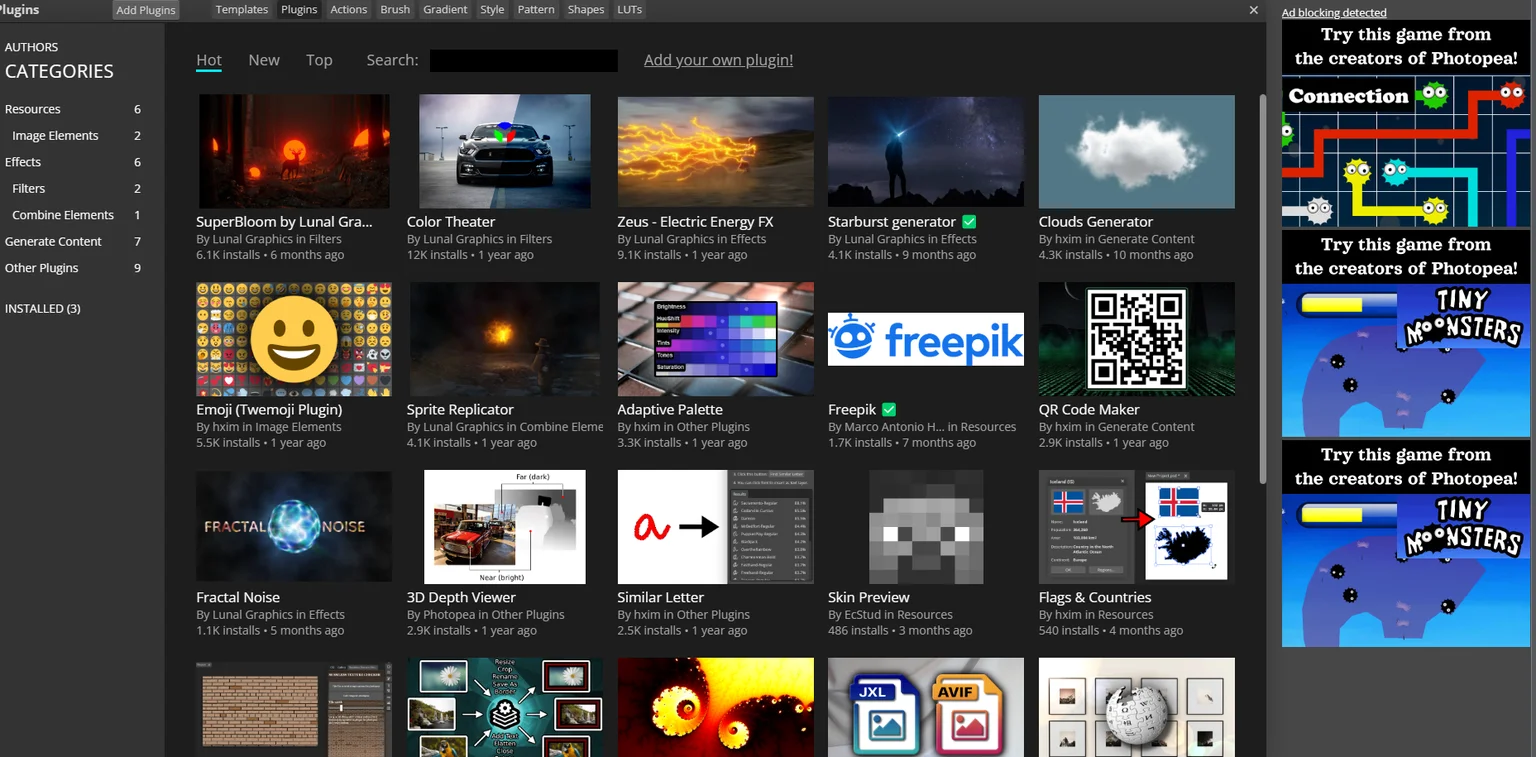Focus the plugin Search field
Screen dimensions: 1536x757
(524, 60)
